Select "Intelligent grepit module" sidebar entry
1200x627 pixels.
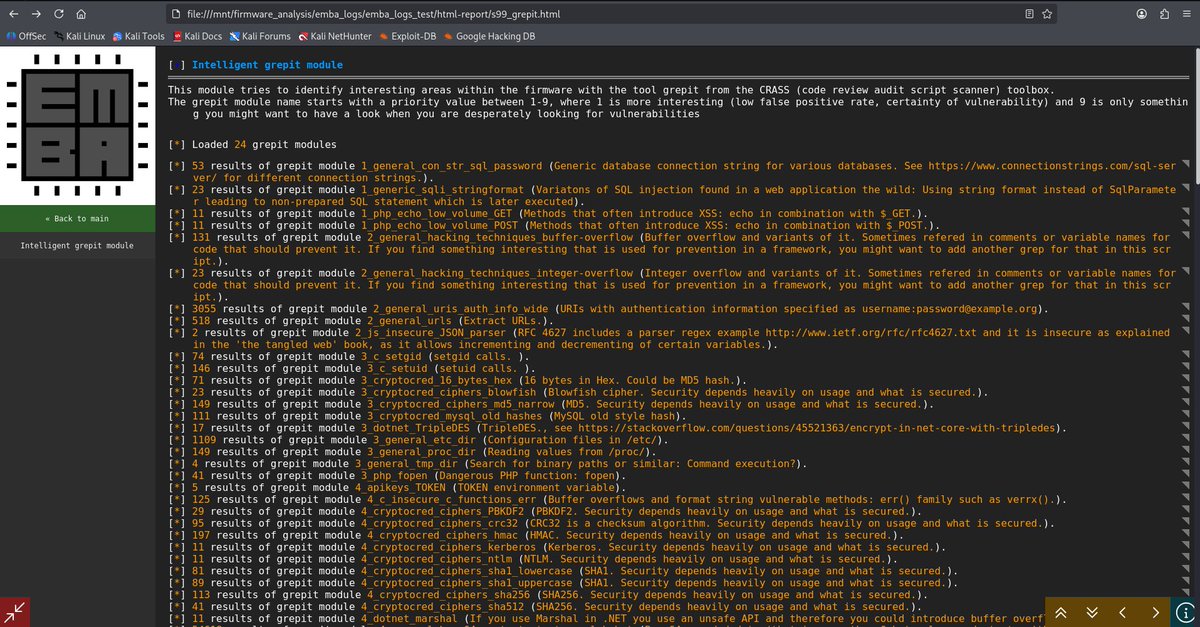(x=77, y=245)
